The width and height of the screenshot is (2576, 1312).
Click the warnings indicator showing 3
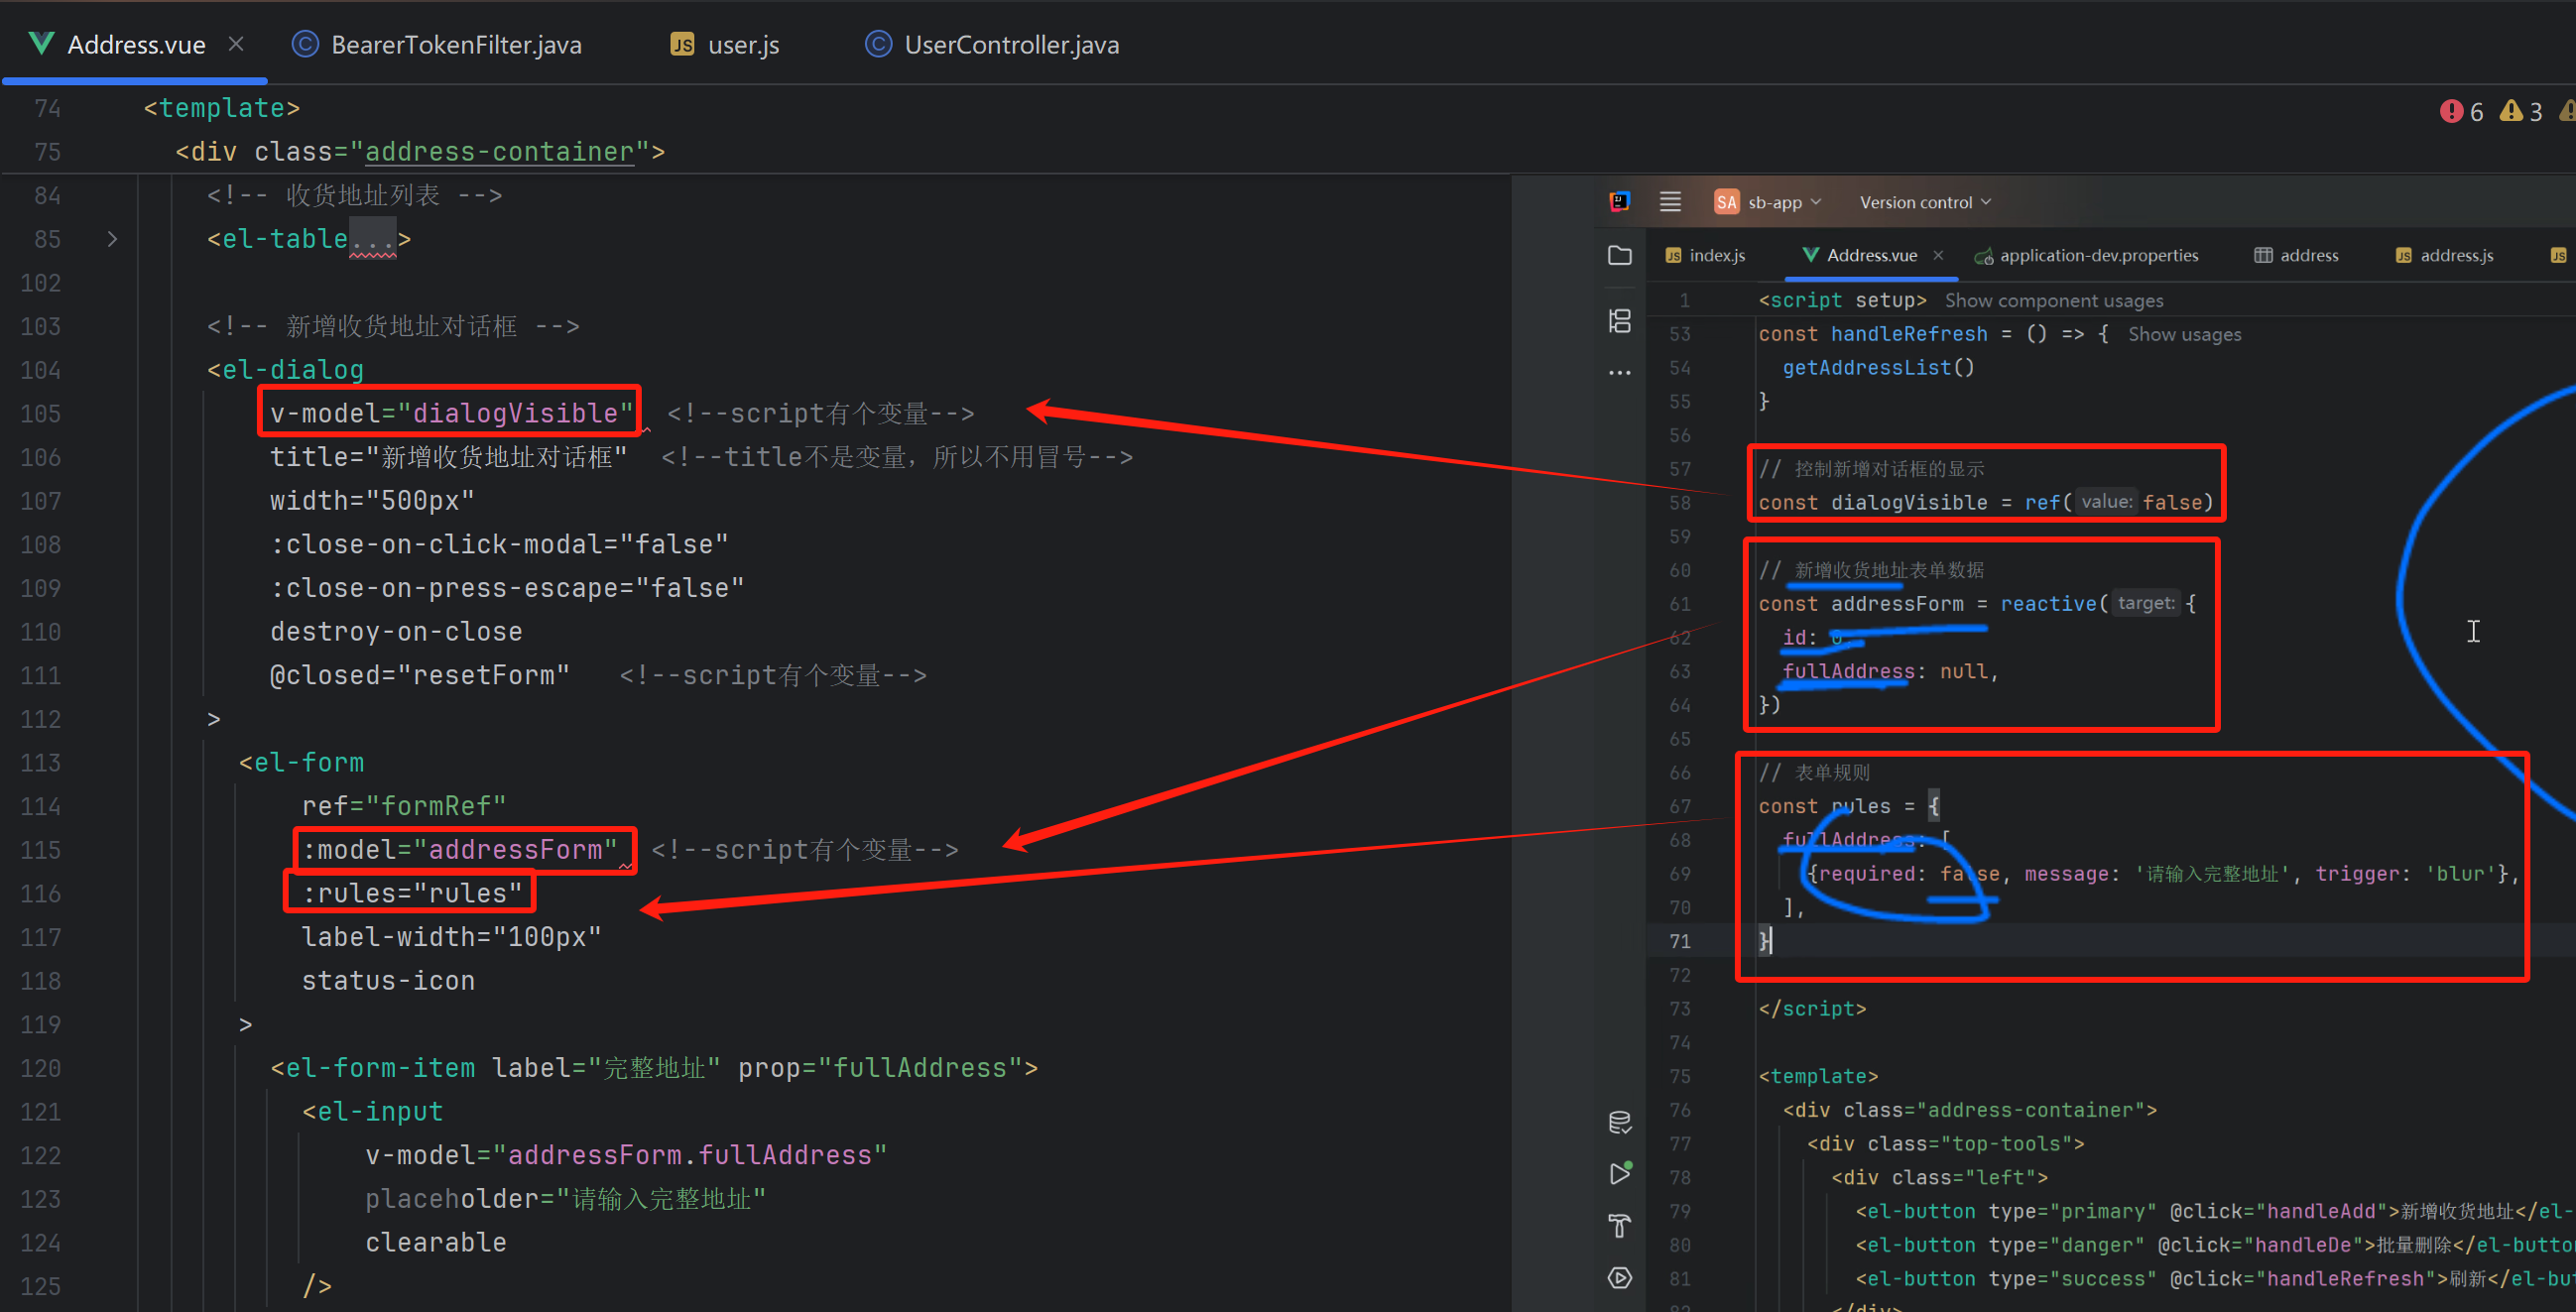[2520, 112]
